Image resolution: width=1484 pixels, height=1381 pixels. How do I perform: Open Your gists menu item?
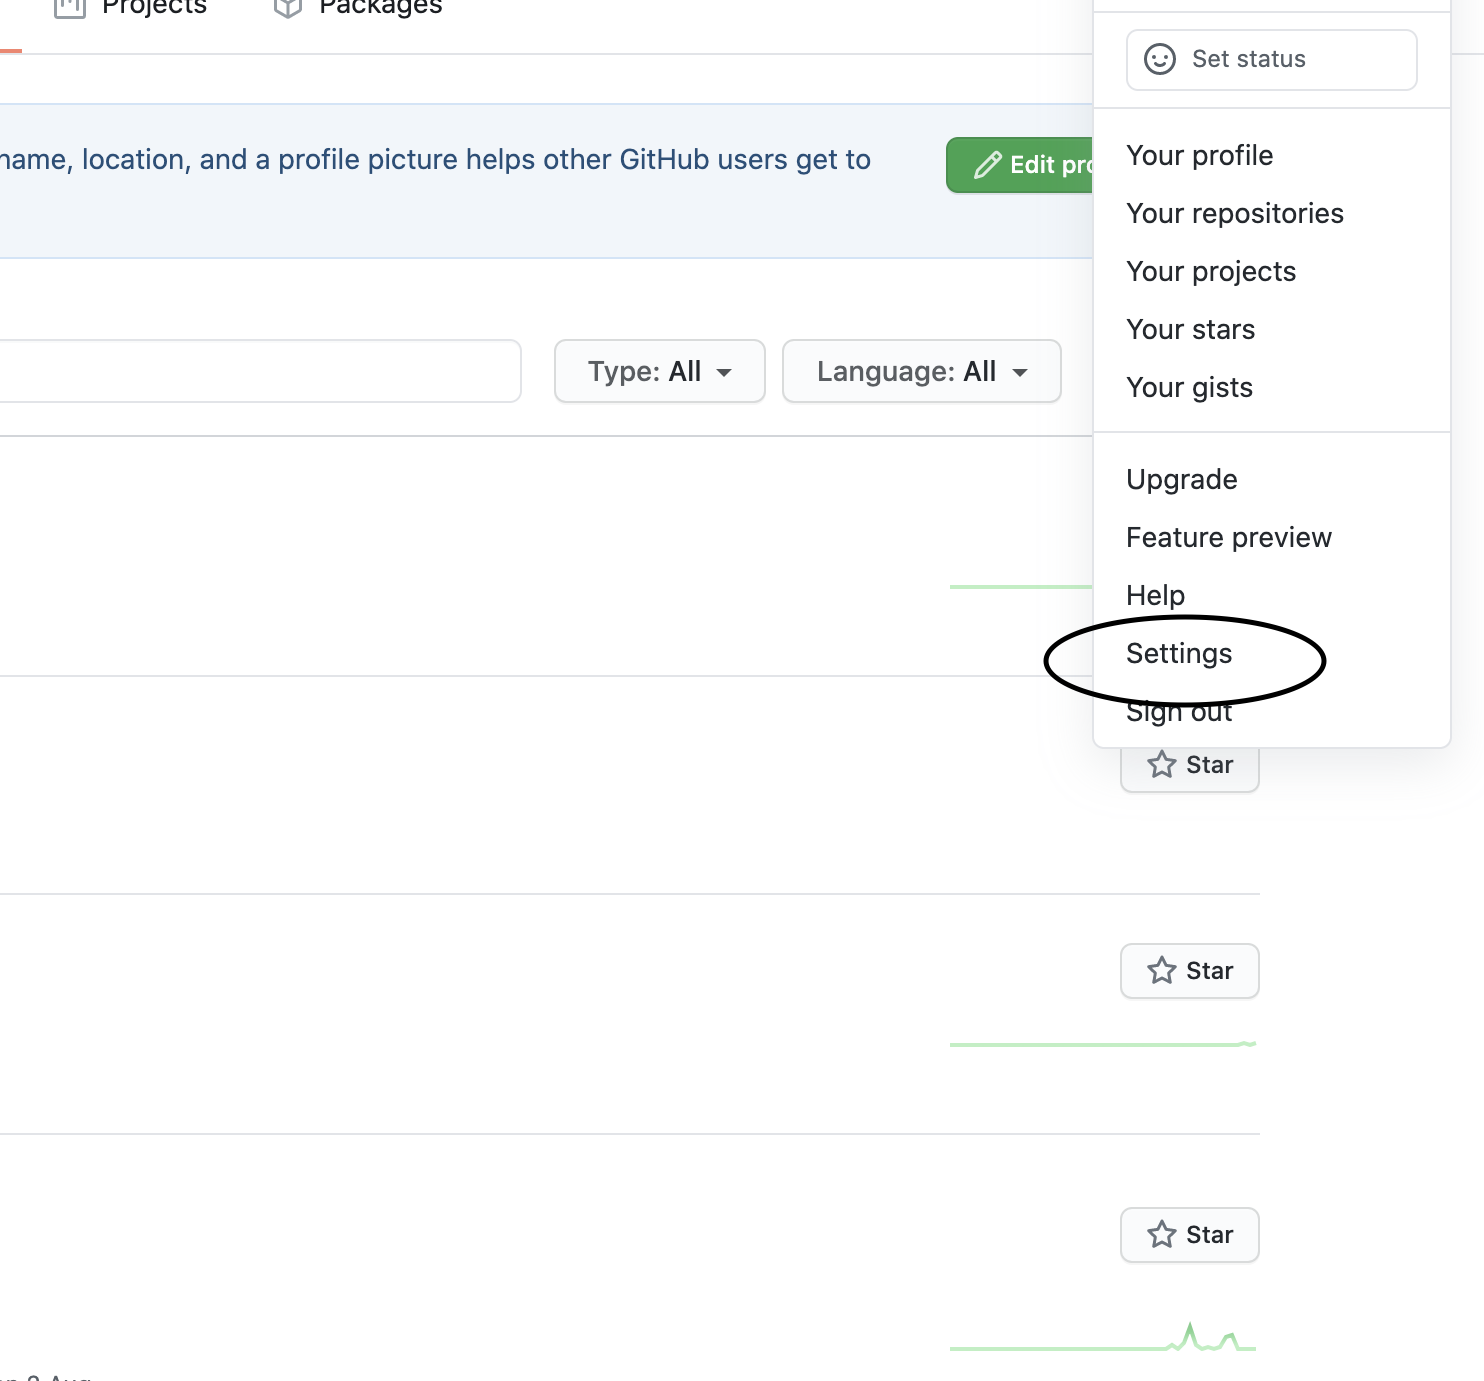point(1189,388)
